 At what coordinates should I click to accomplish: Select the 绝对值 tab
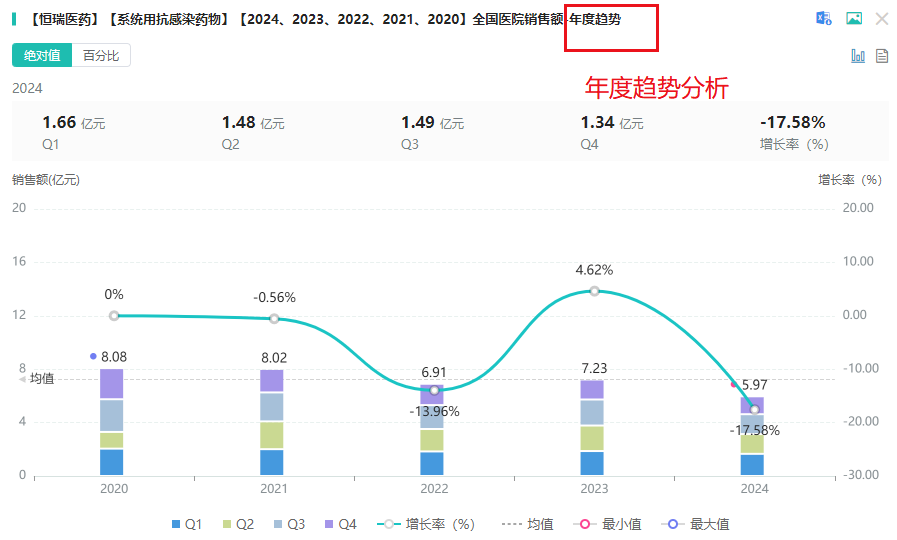click(42, 56)
